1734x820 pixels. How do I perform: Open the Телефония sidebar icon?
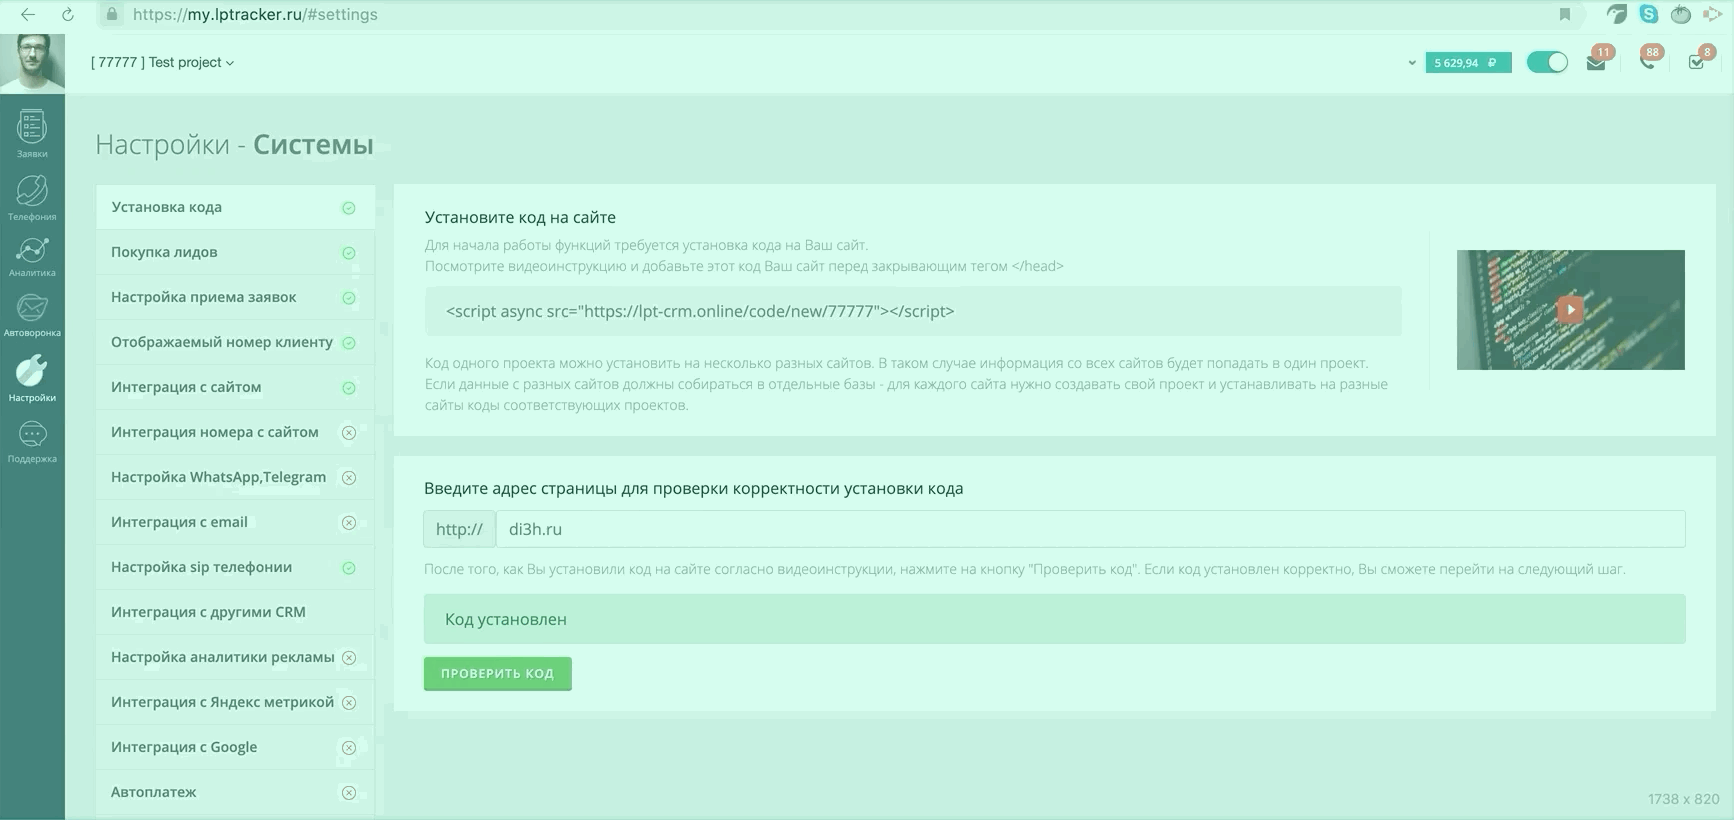pos(32,197)
